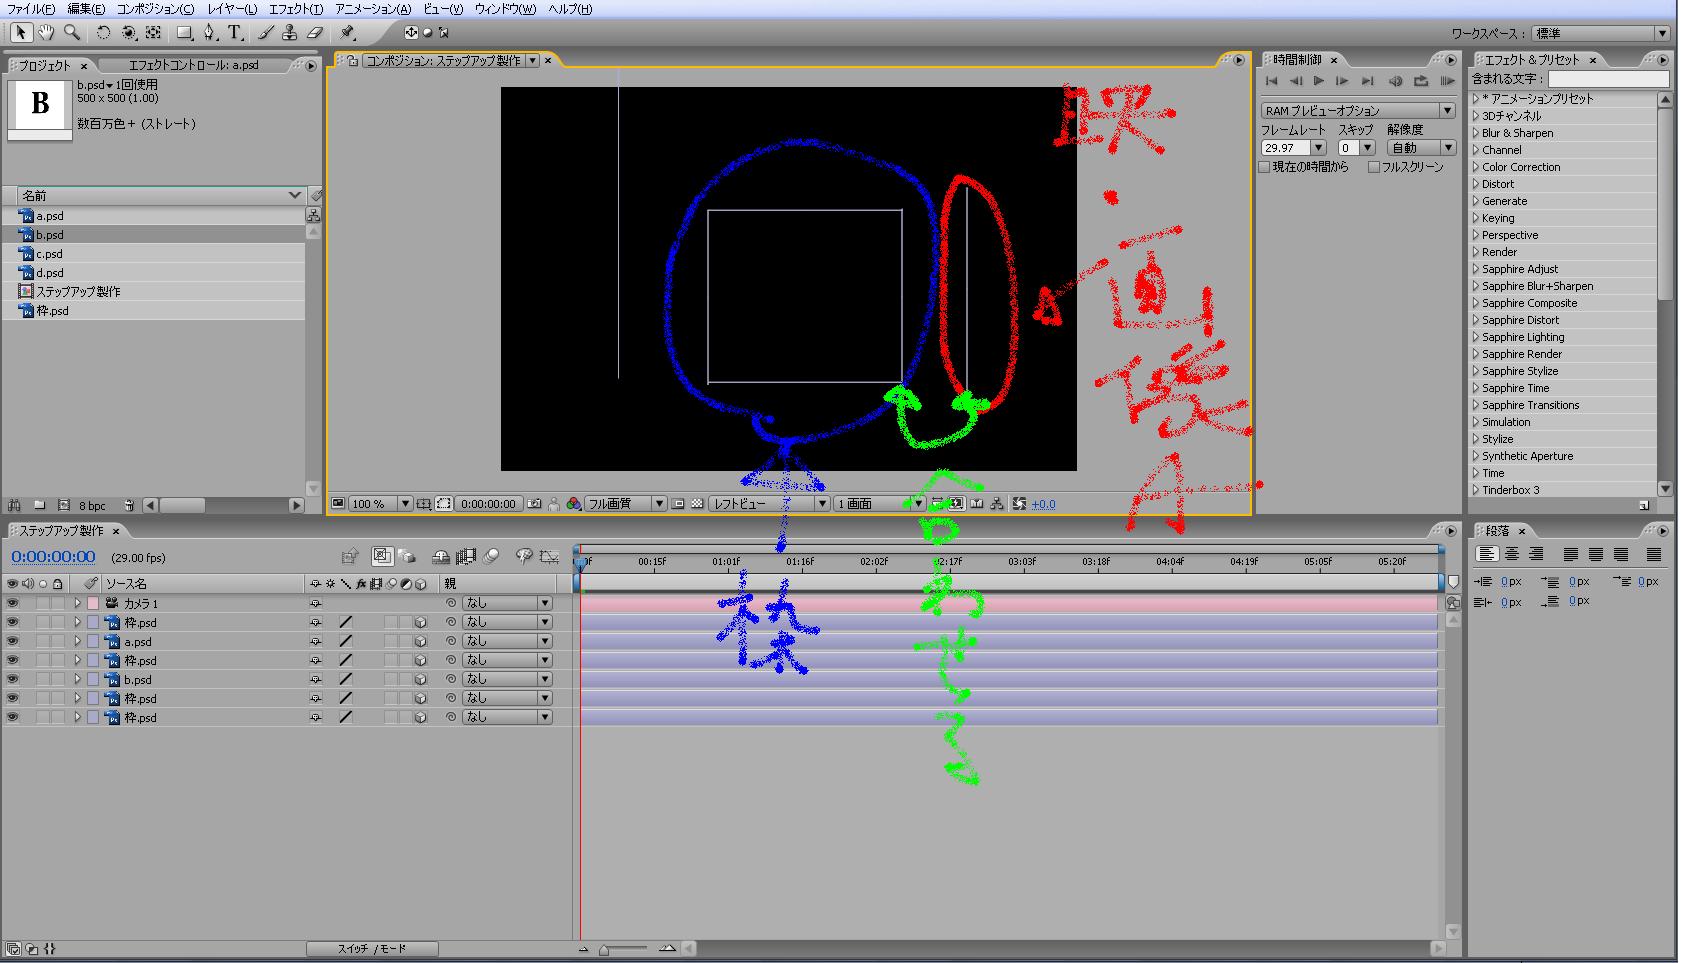Viewport: 1681px width, 963px height.
Task: Select the Eraser tool
Action: coord(315,33)
